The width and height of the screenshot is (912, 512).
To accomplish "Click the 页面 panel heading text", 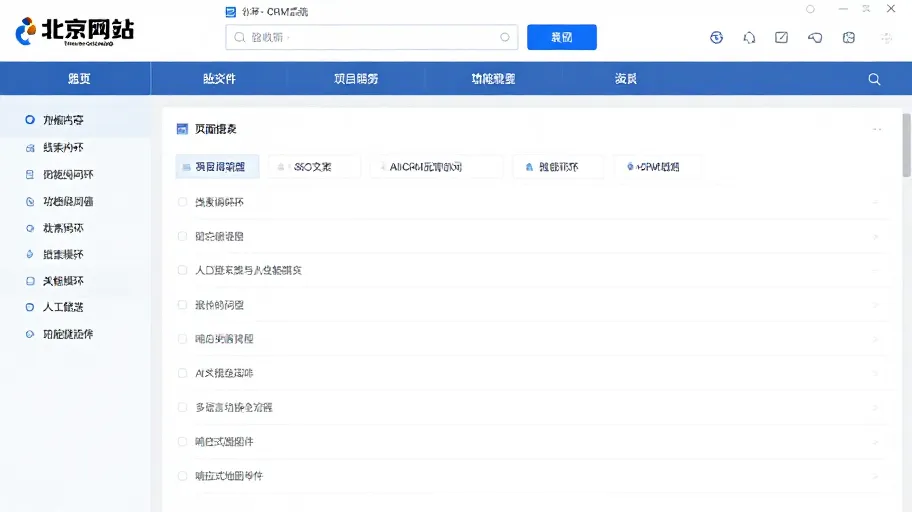I will tap(216, 129).
